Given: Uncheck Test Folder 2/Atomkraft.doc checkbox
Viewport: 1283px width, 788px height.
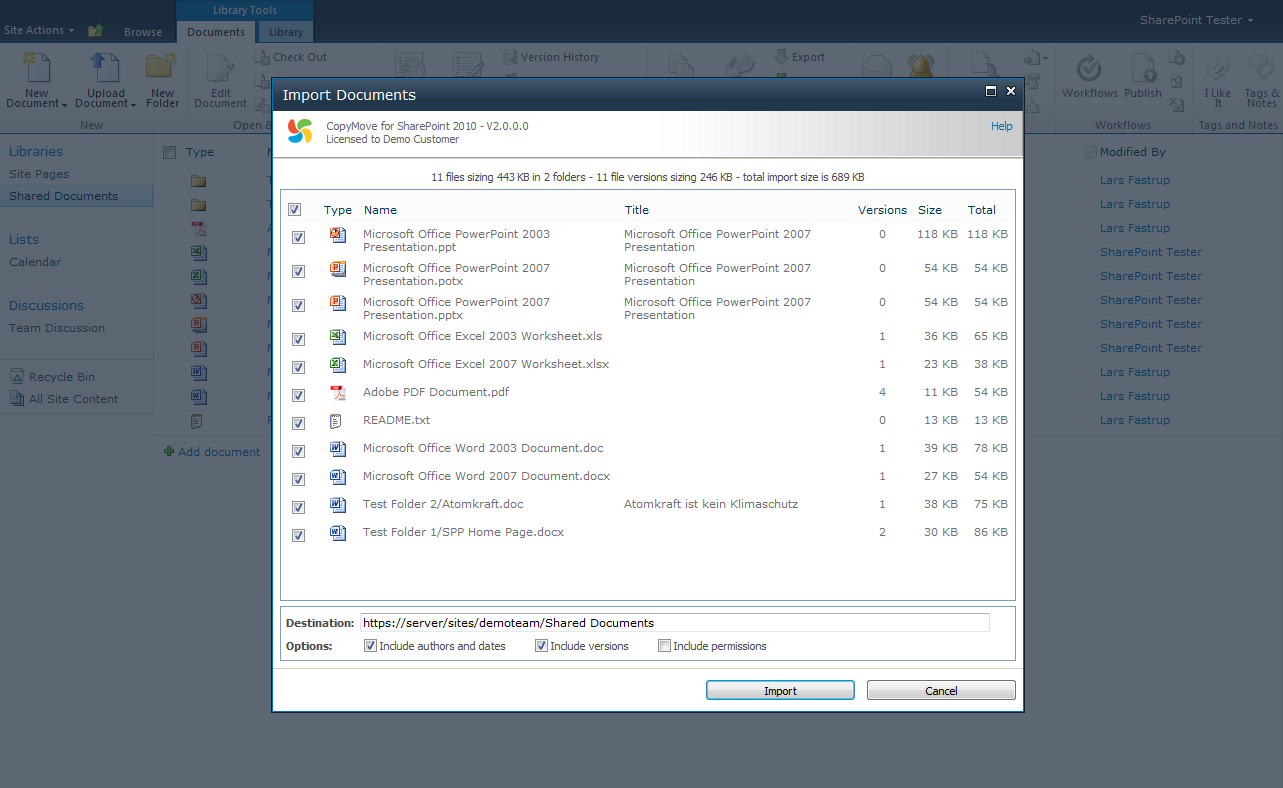Looking at the screenshot, I should (x=298, y=508).
